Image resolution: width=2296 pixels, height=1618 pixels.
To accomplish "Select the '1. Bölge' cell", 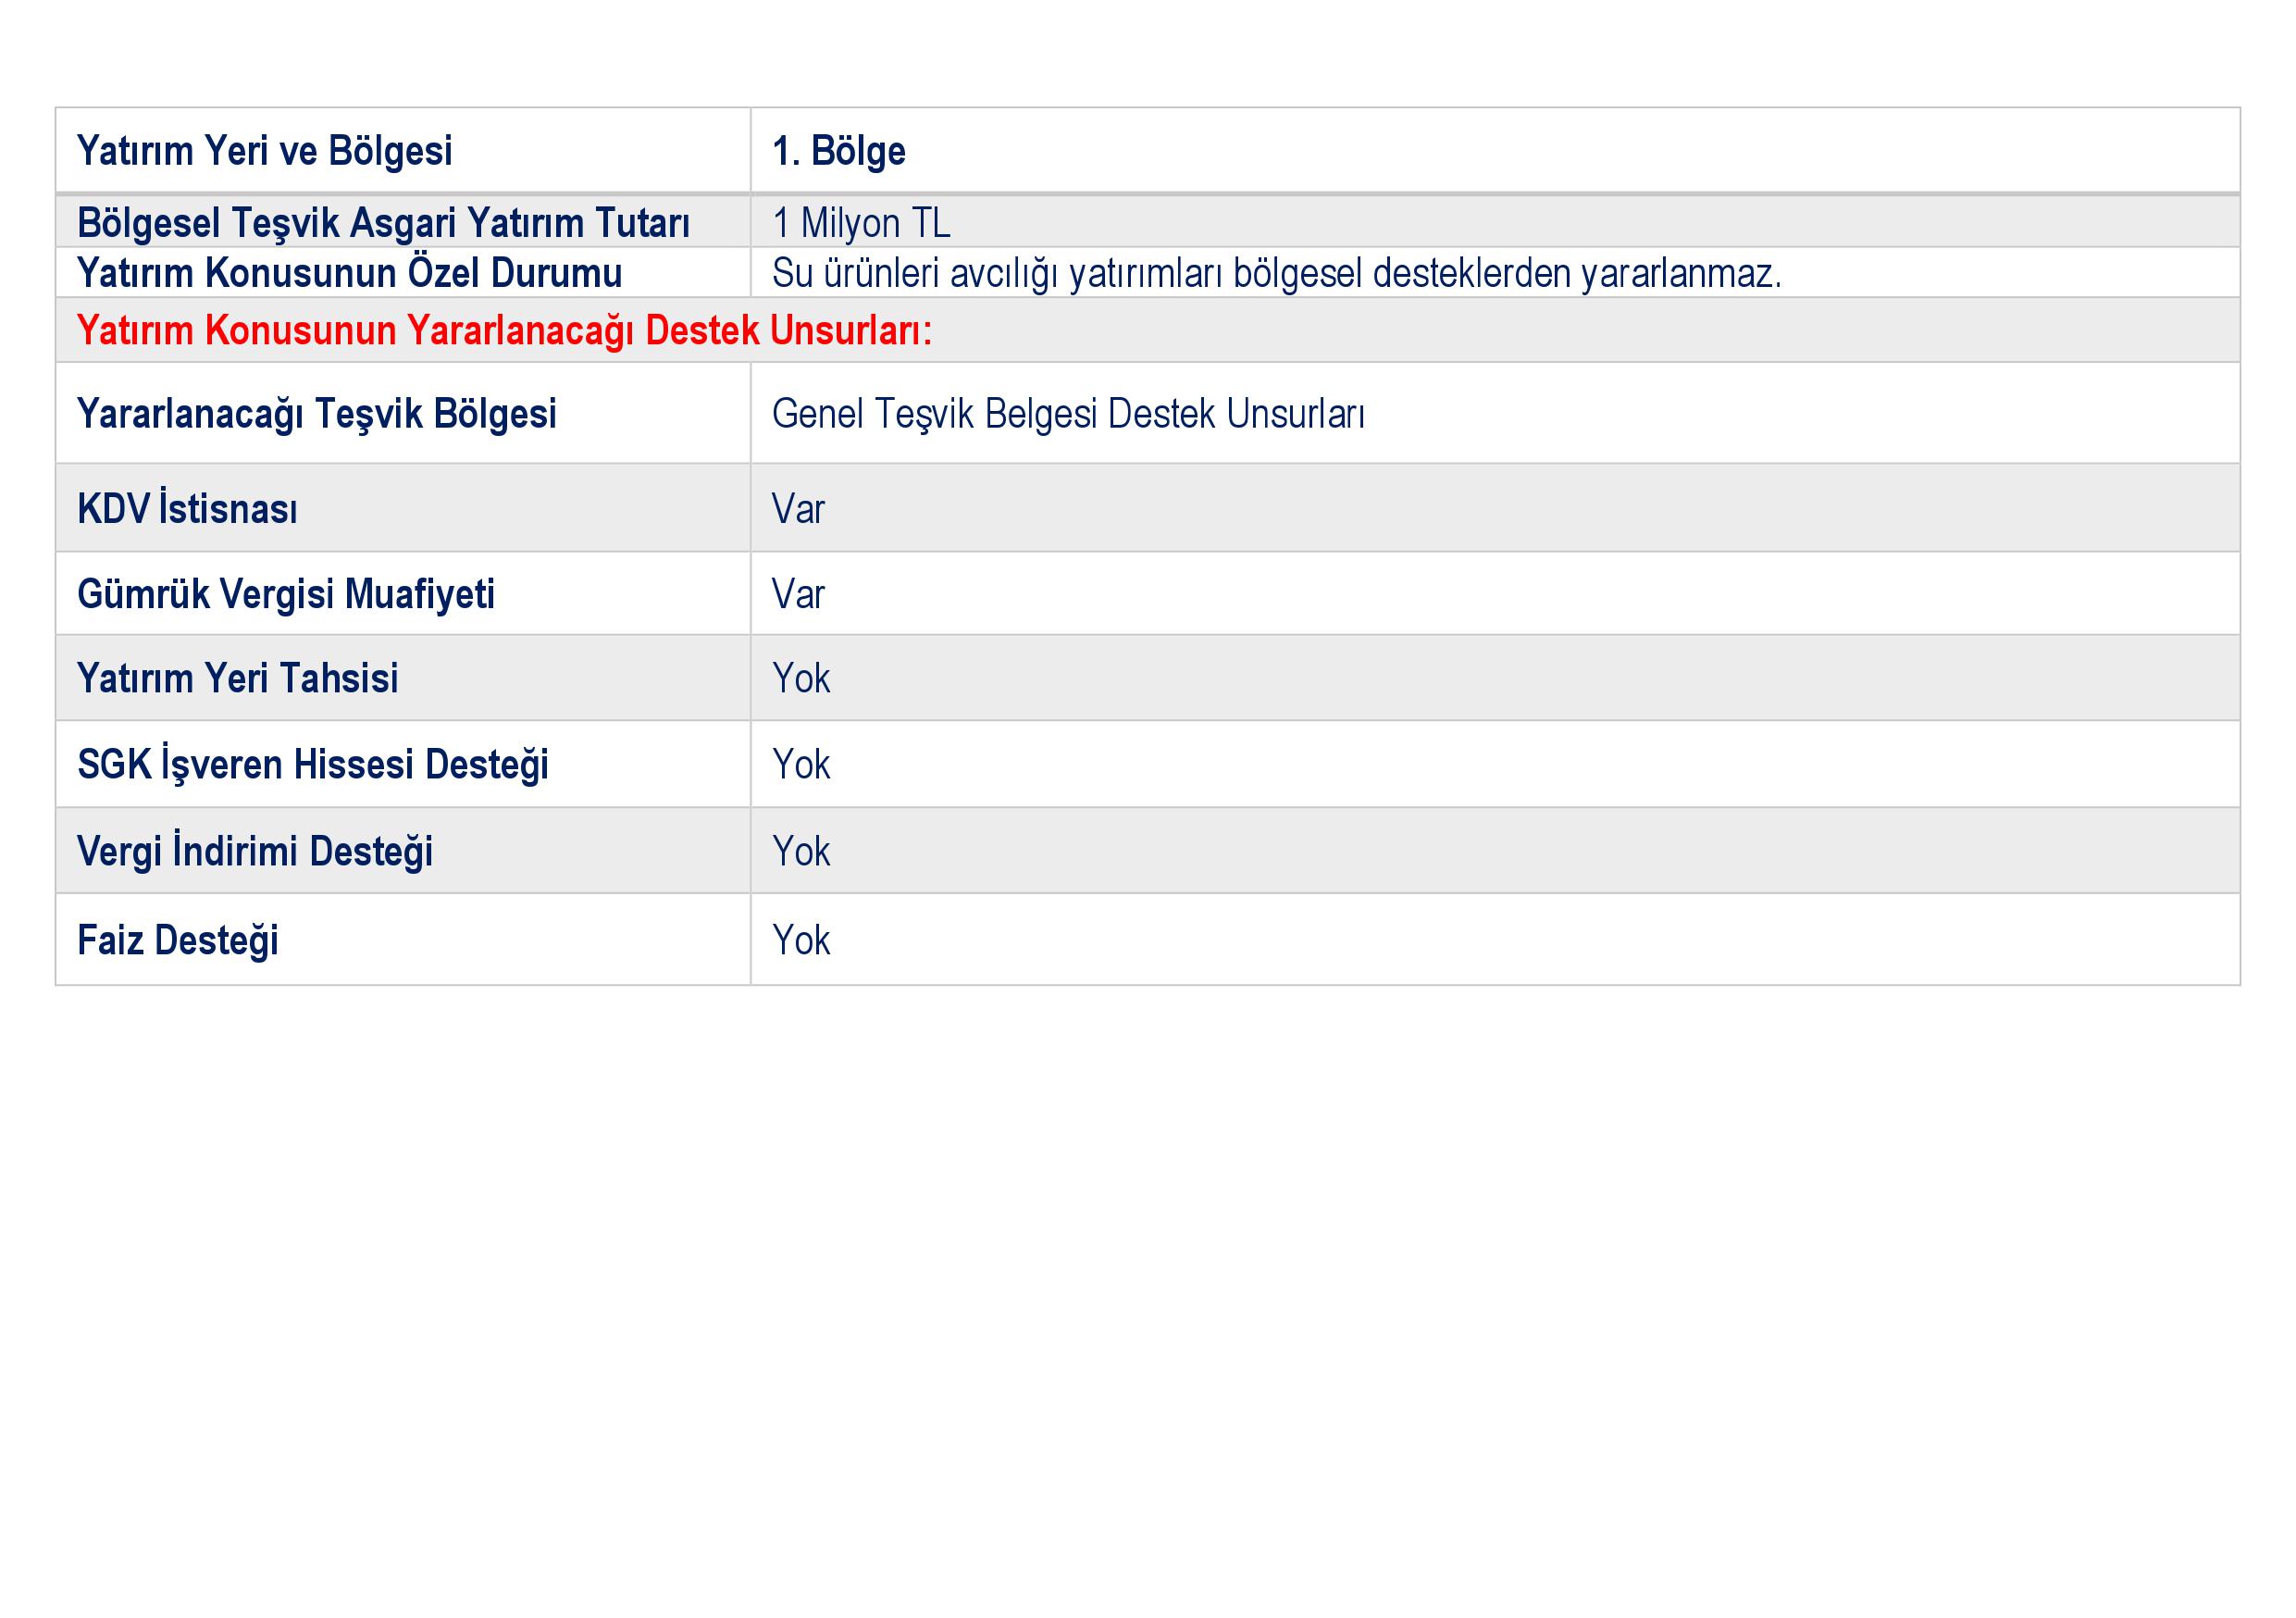I will [x=1495, y=150].
